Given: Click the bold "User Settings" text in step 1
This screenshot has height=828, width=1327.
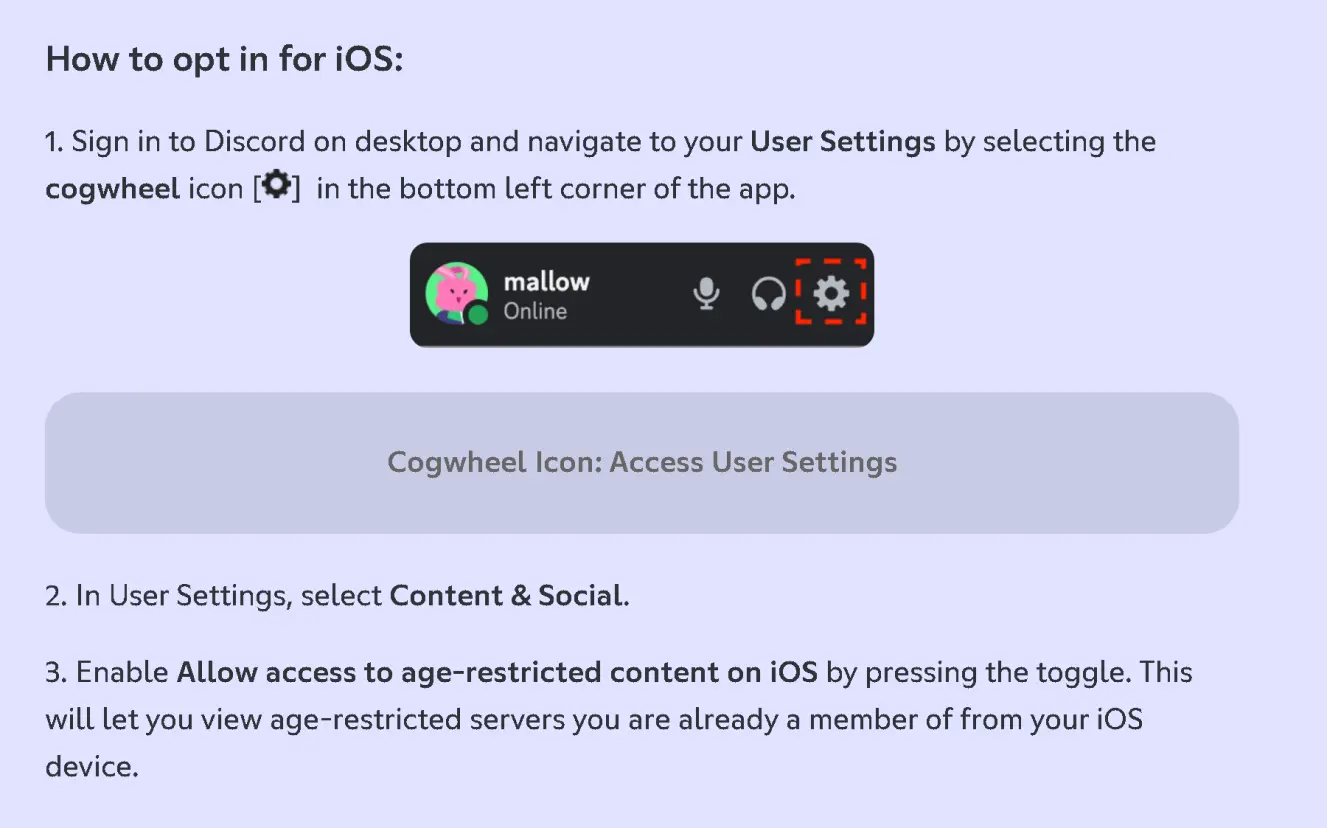Looking at the screenshot, I should [842, 141].
